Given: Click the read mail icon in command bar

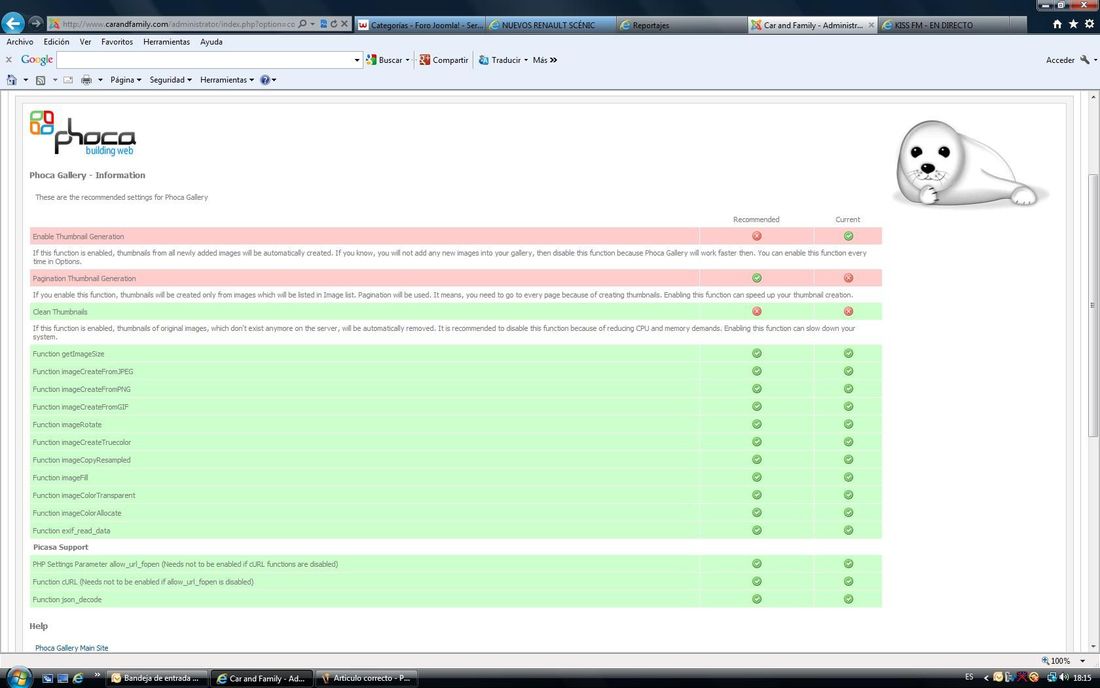Looking at the screenshot, I should 68,80.
